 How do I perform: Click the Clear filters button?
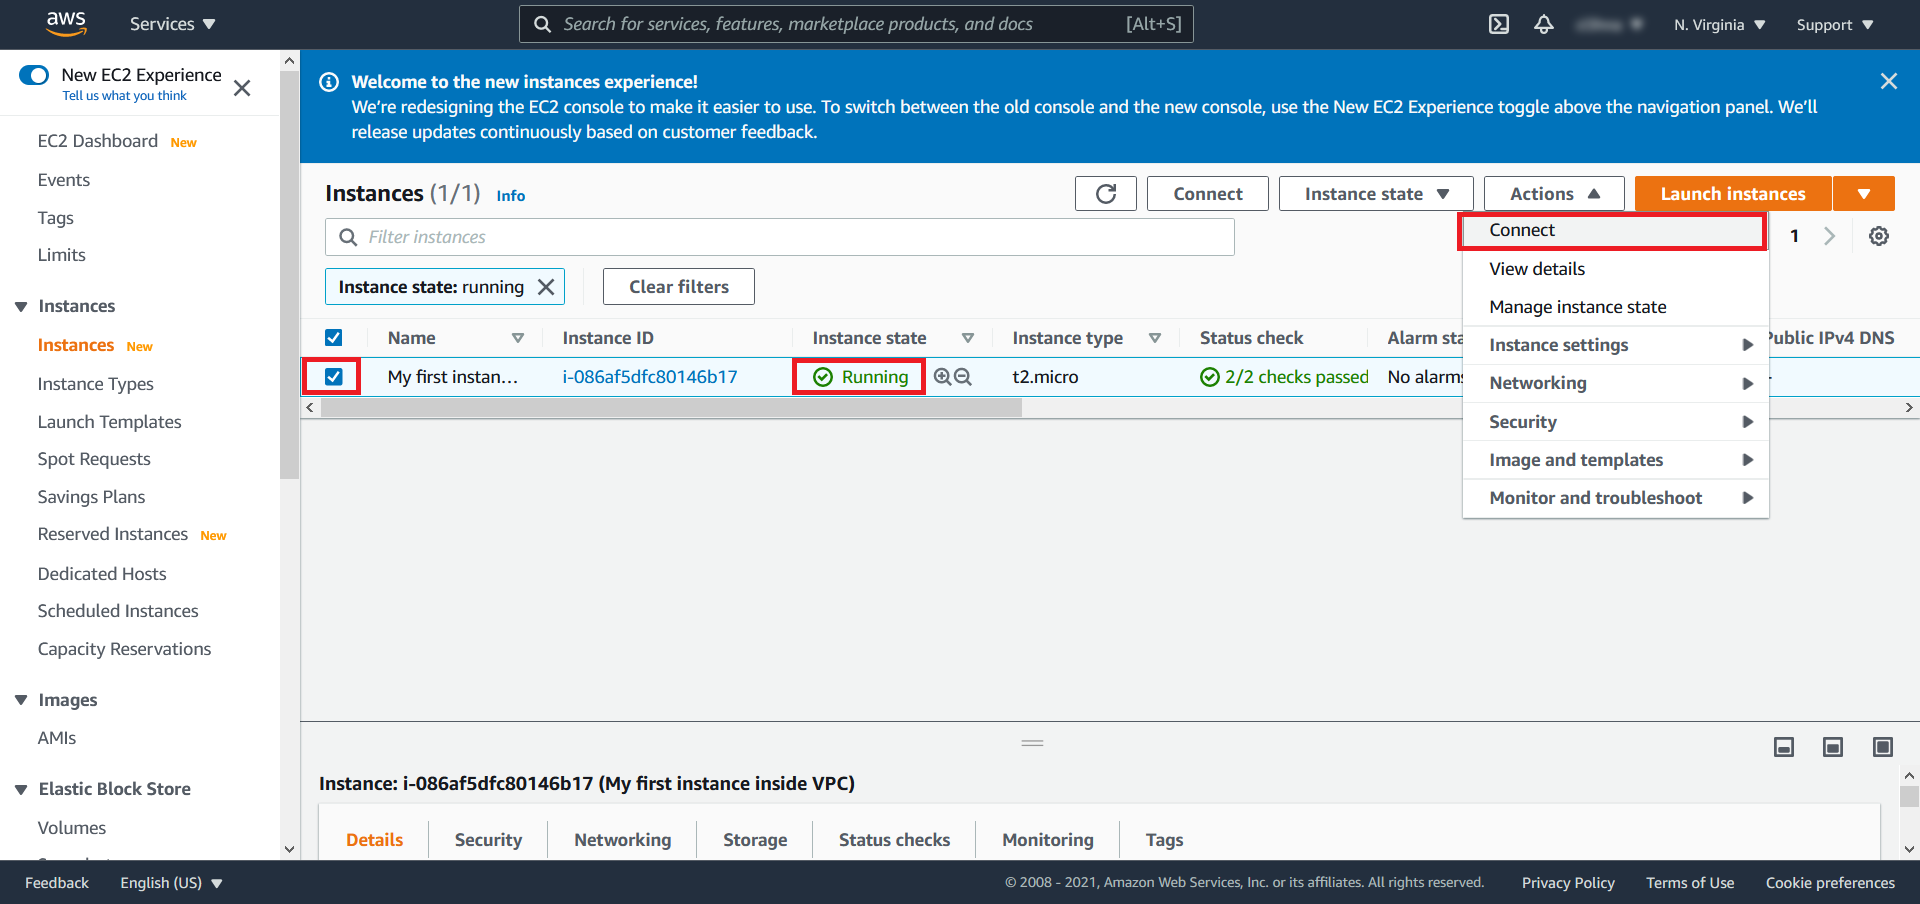pos(678,287)
